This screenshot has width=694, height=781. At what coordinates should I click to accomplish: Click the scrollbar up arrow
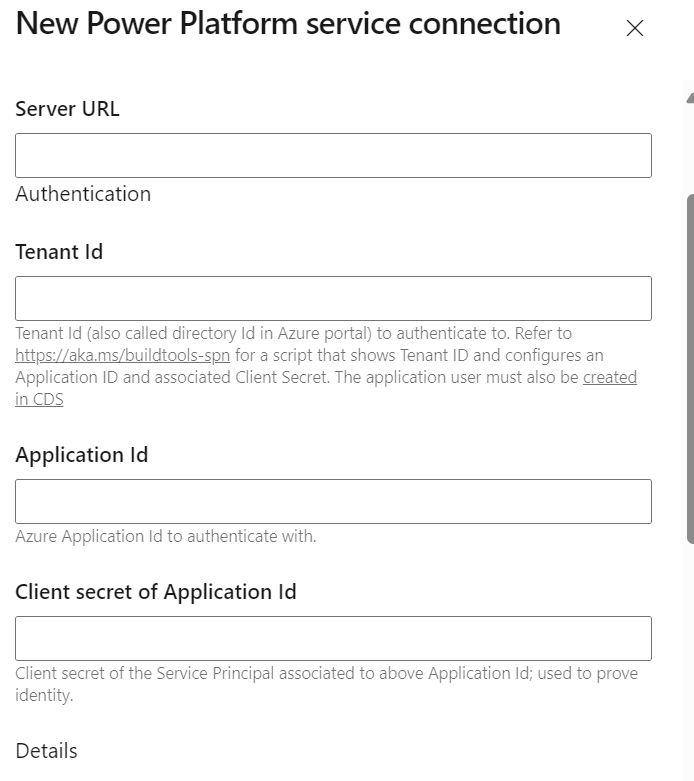tap(690, 98)
